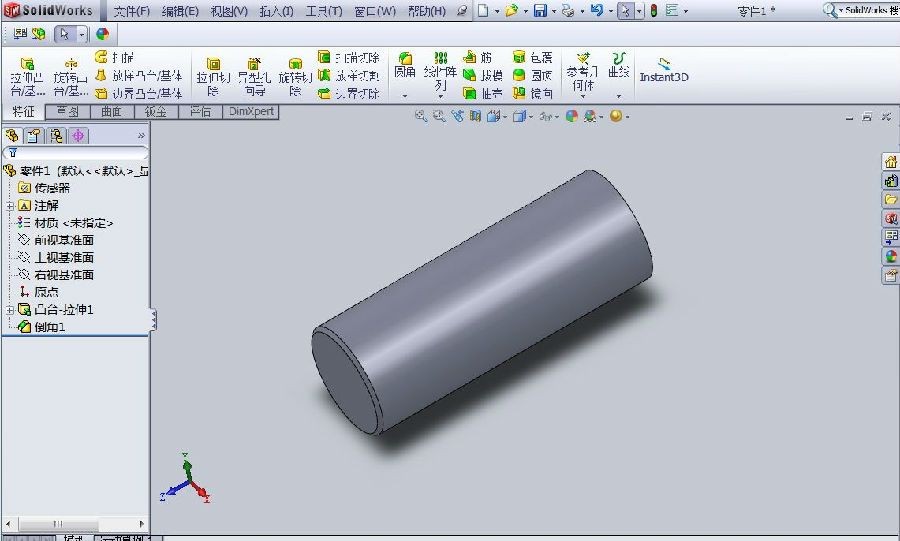Toggle the pin next to Help menu

pyautogui.click(x=461, y=11)
